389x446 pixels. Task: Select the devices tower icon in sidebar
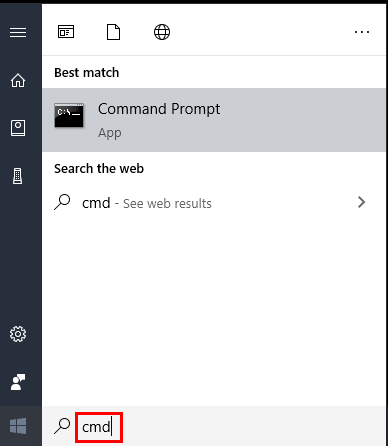(x=18, y=176)
